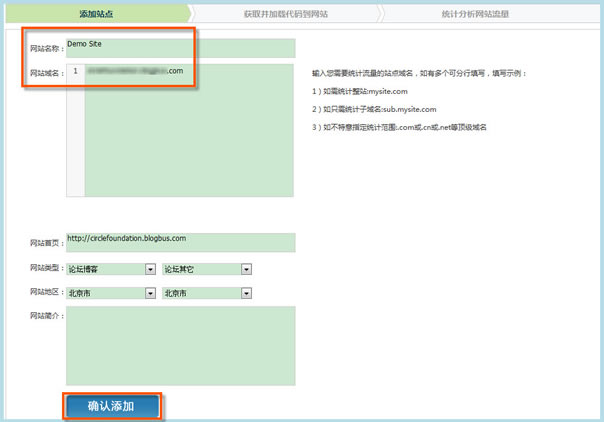Click the 网站首页 URL input field

[180, 243]
